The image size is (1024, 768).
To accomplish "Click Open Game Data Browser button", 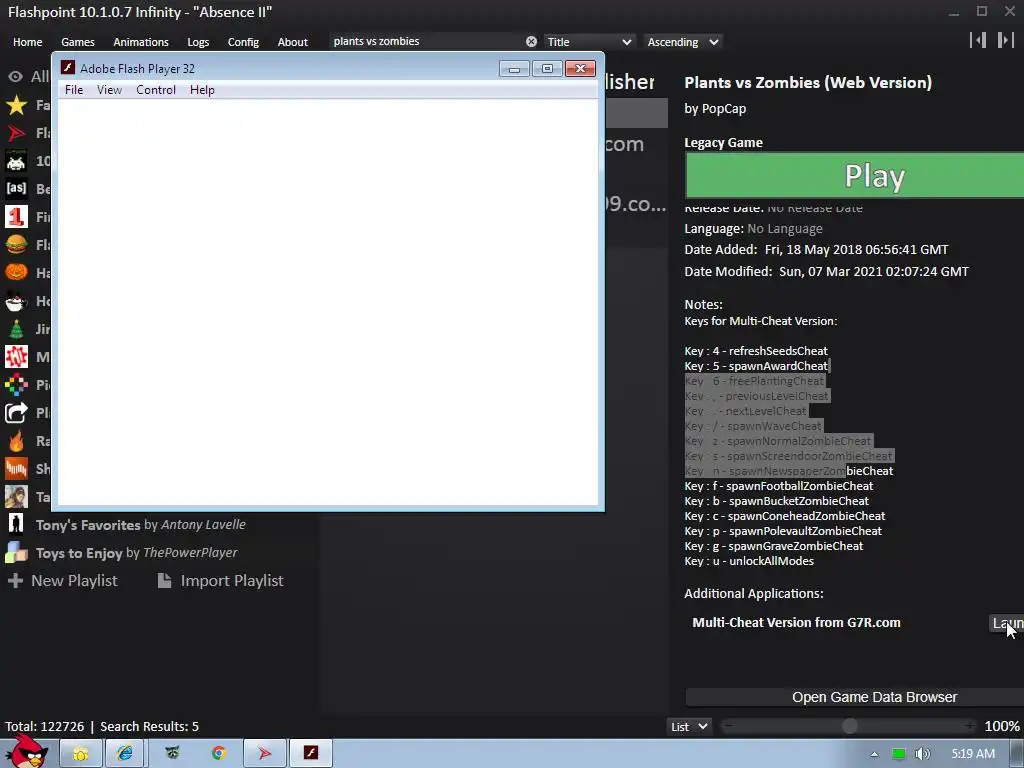I will [x=855, y=697].
